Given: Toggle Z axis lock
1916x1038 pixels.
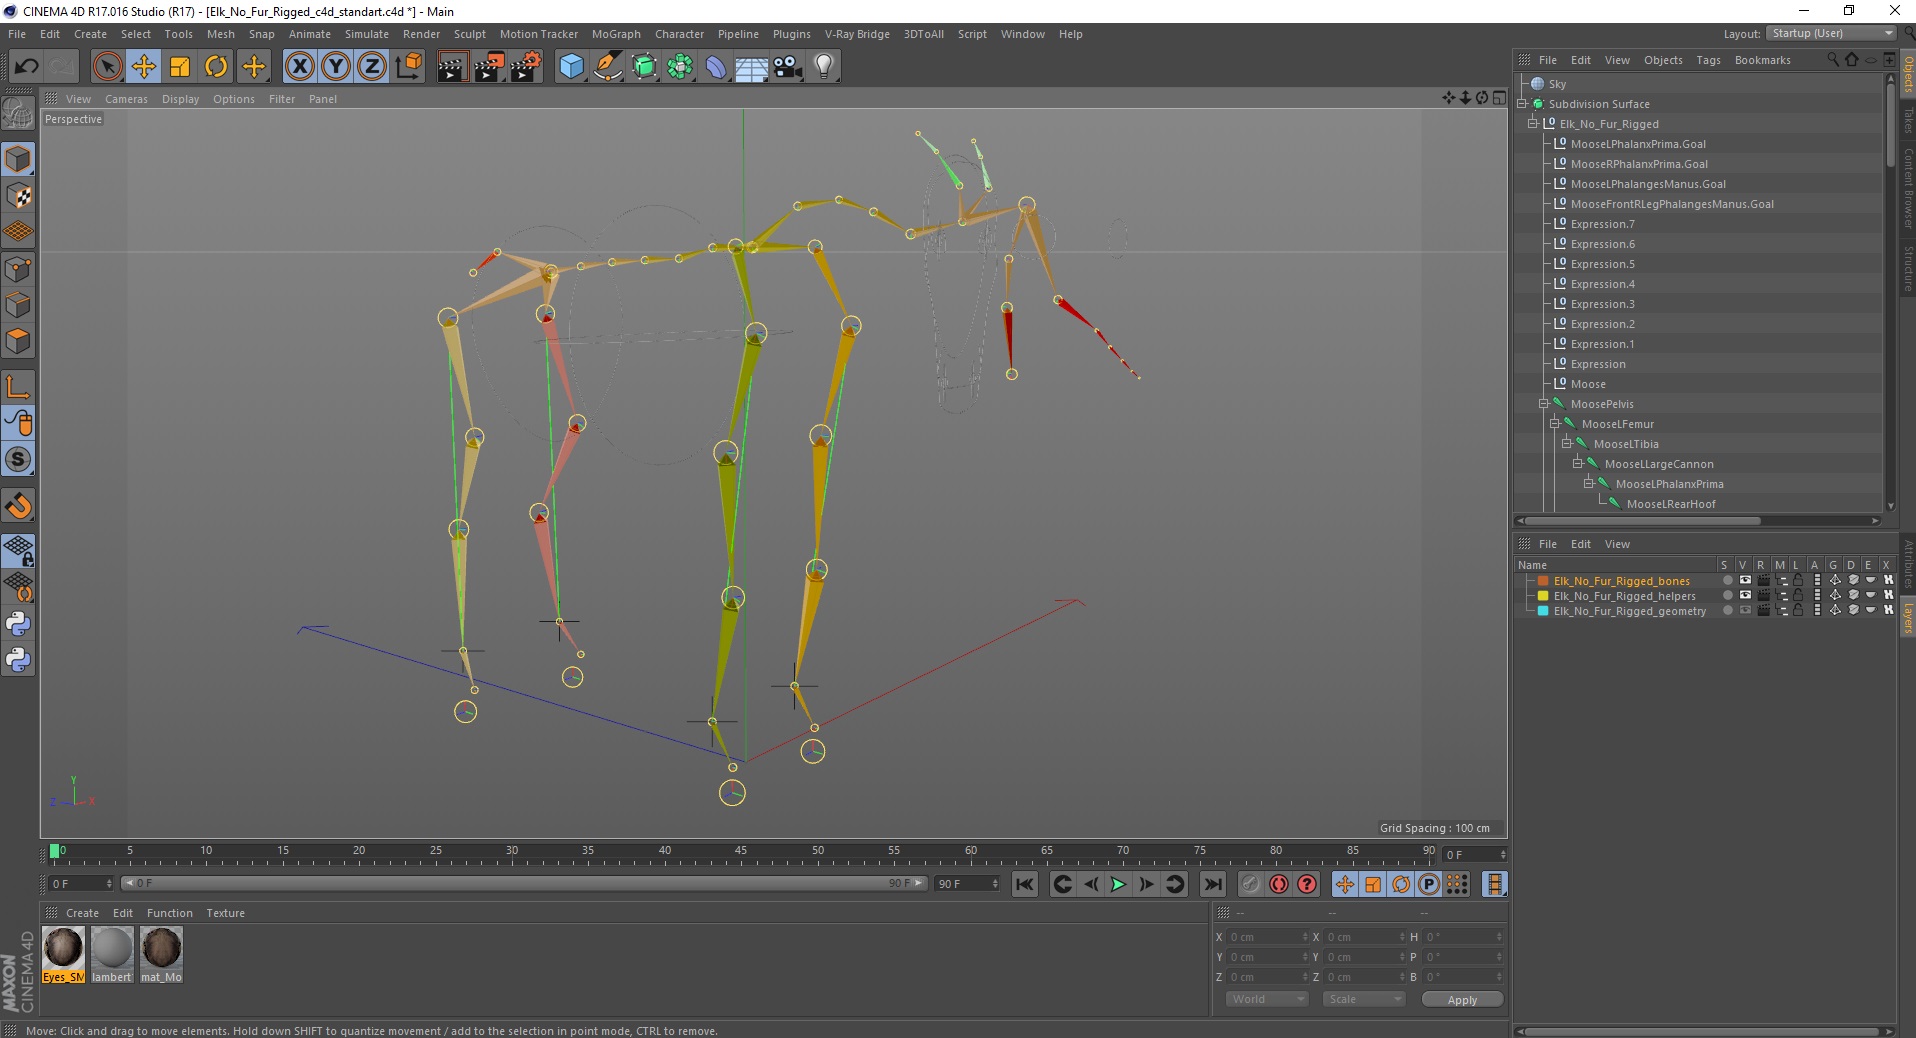Looking at the screenshot, I should [371, 67].
